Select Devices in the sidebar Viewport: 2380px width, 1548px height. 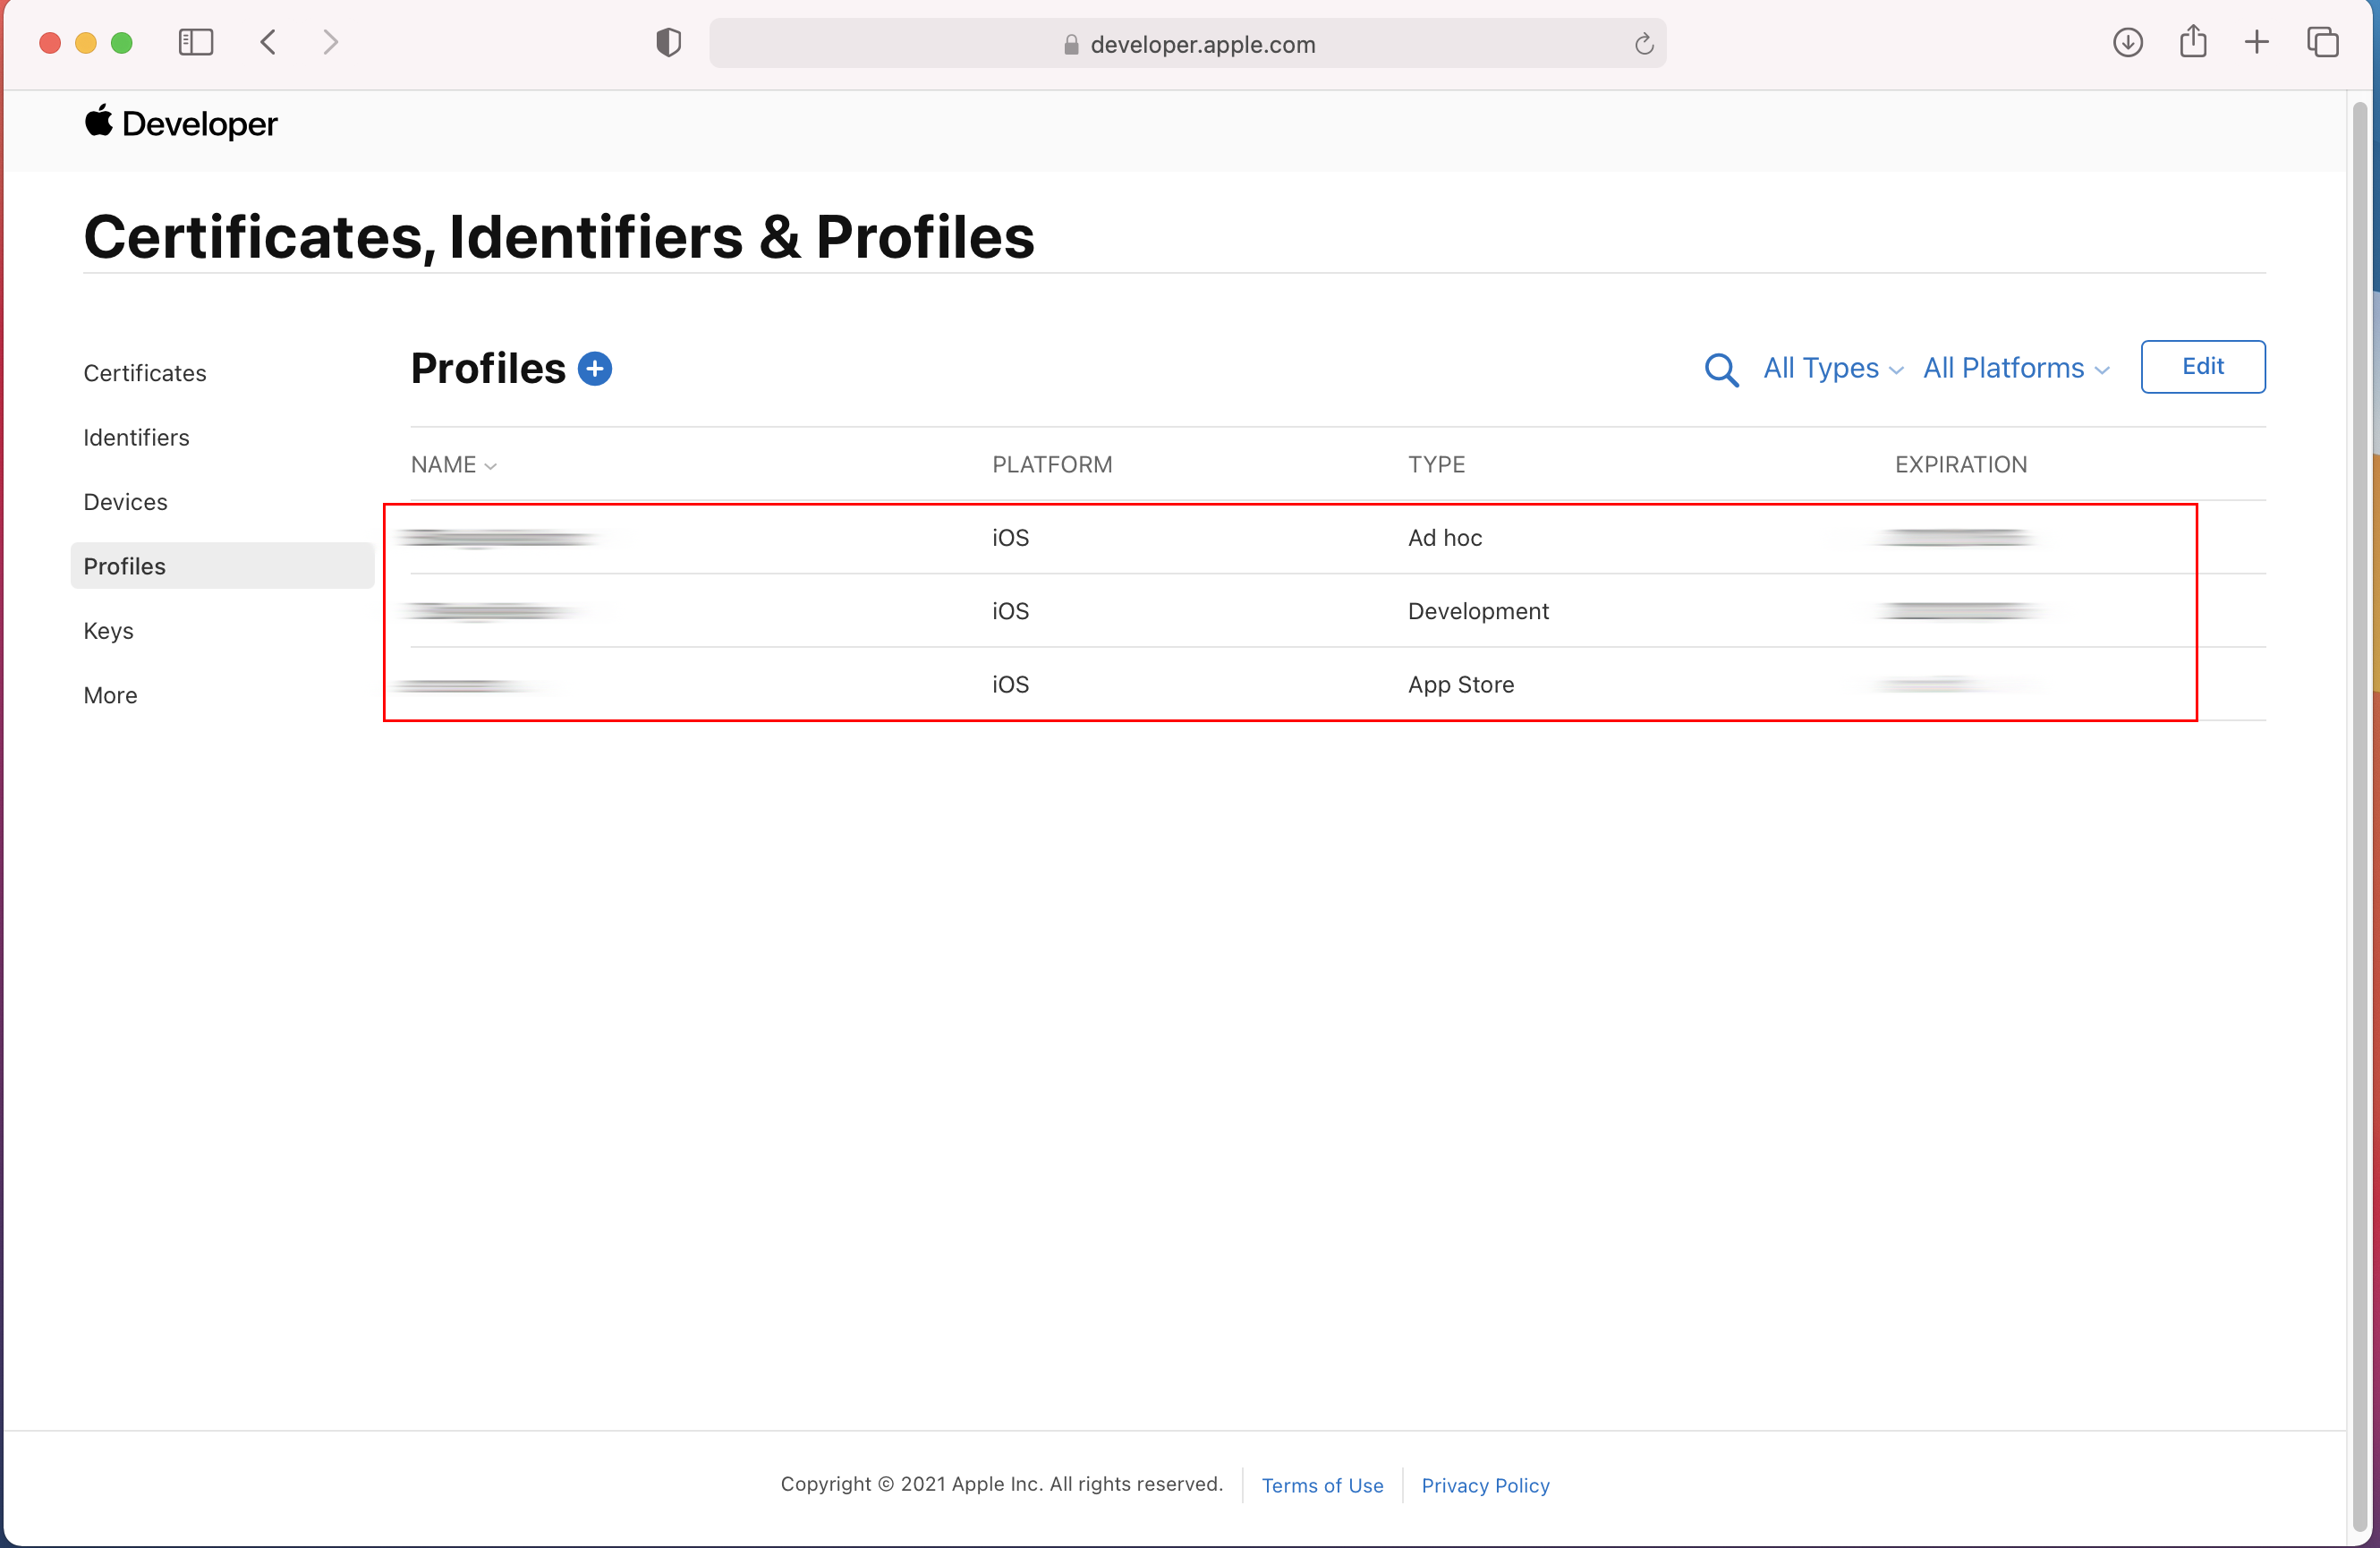click(125, 502)
